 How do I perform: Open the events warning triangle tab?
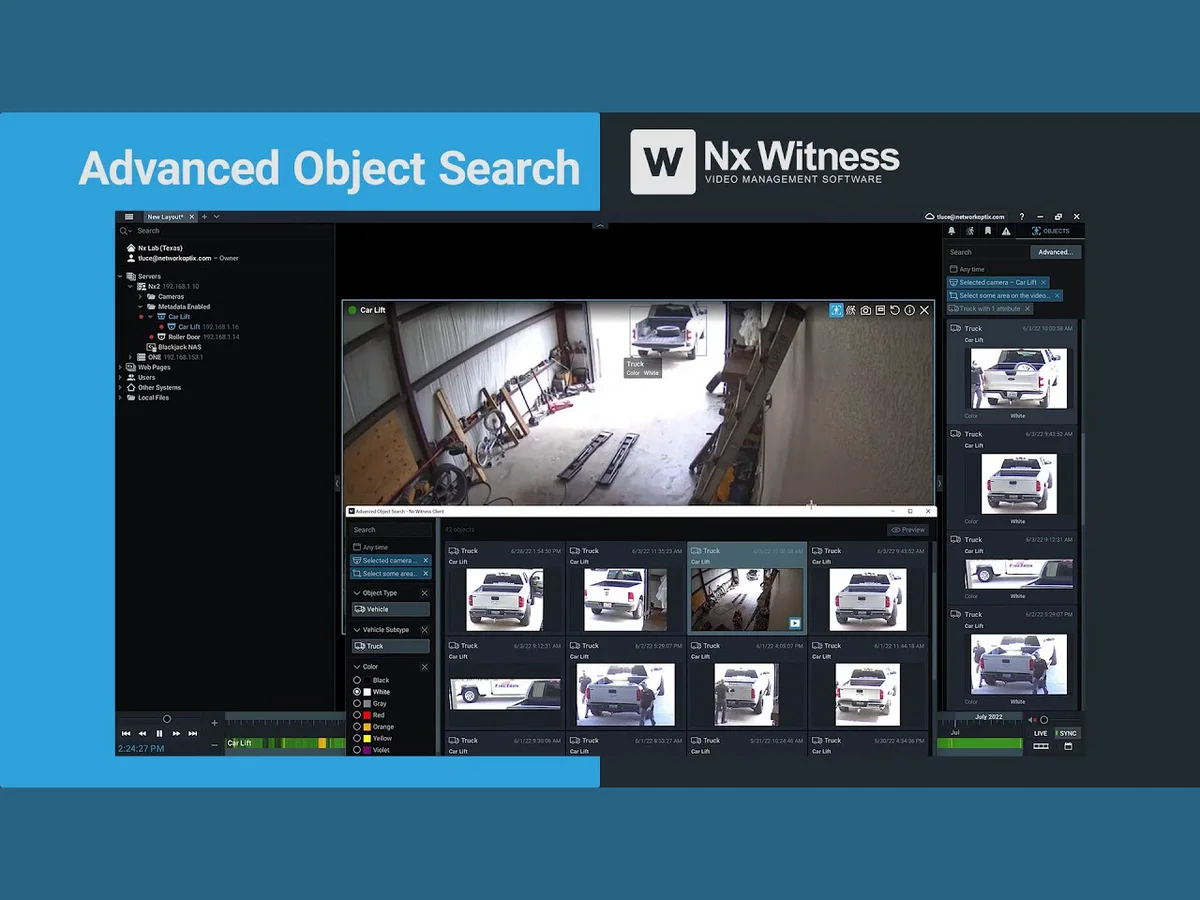[1006, 231]
